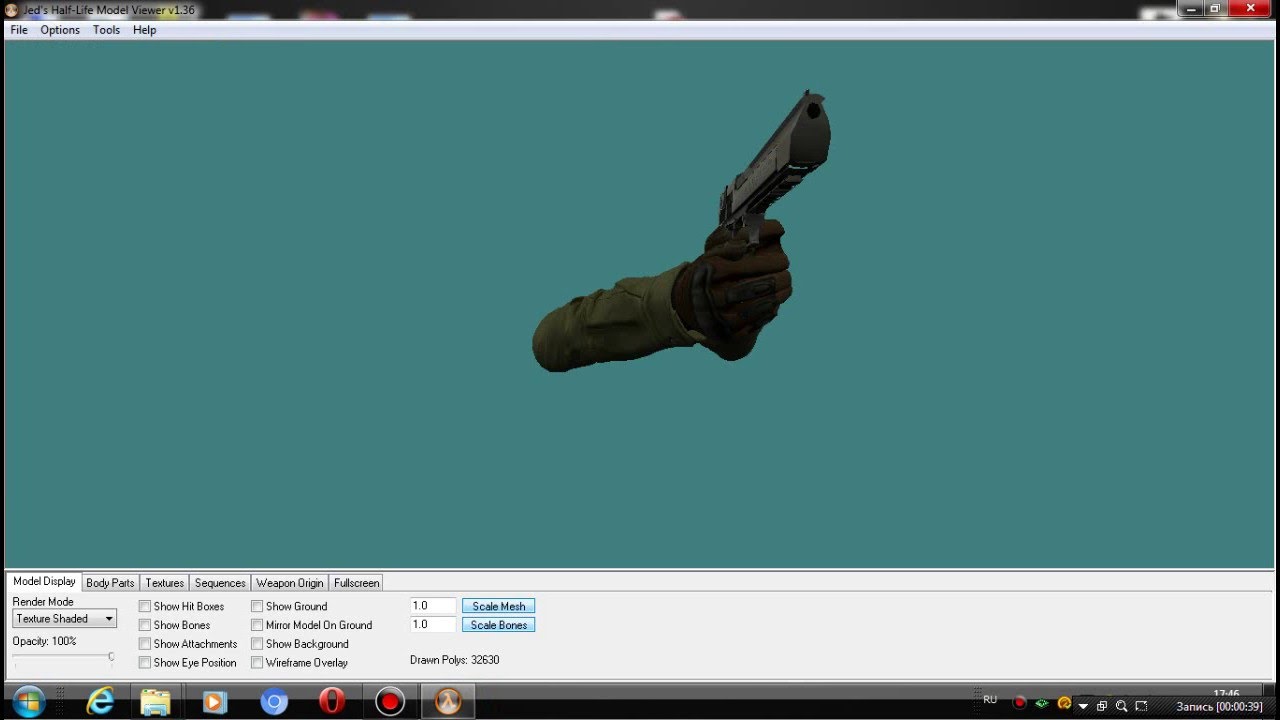This screenshot has height=720, width=1280.
Task: Toggle Mirror Model On Ground checkbox
Action: 257,625
